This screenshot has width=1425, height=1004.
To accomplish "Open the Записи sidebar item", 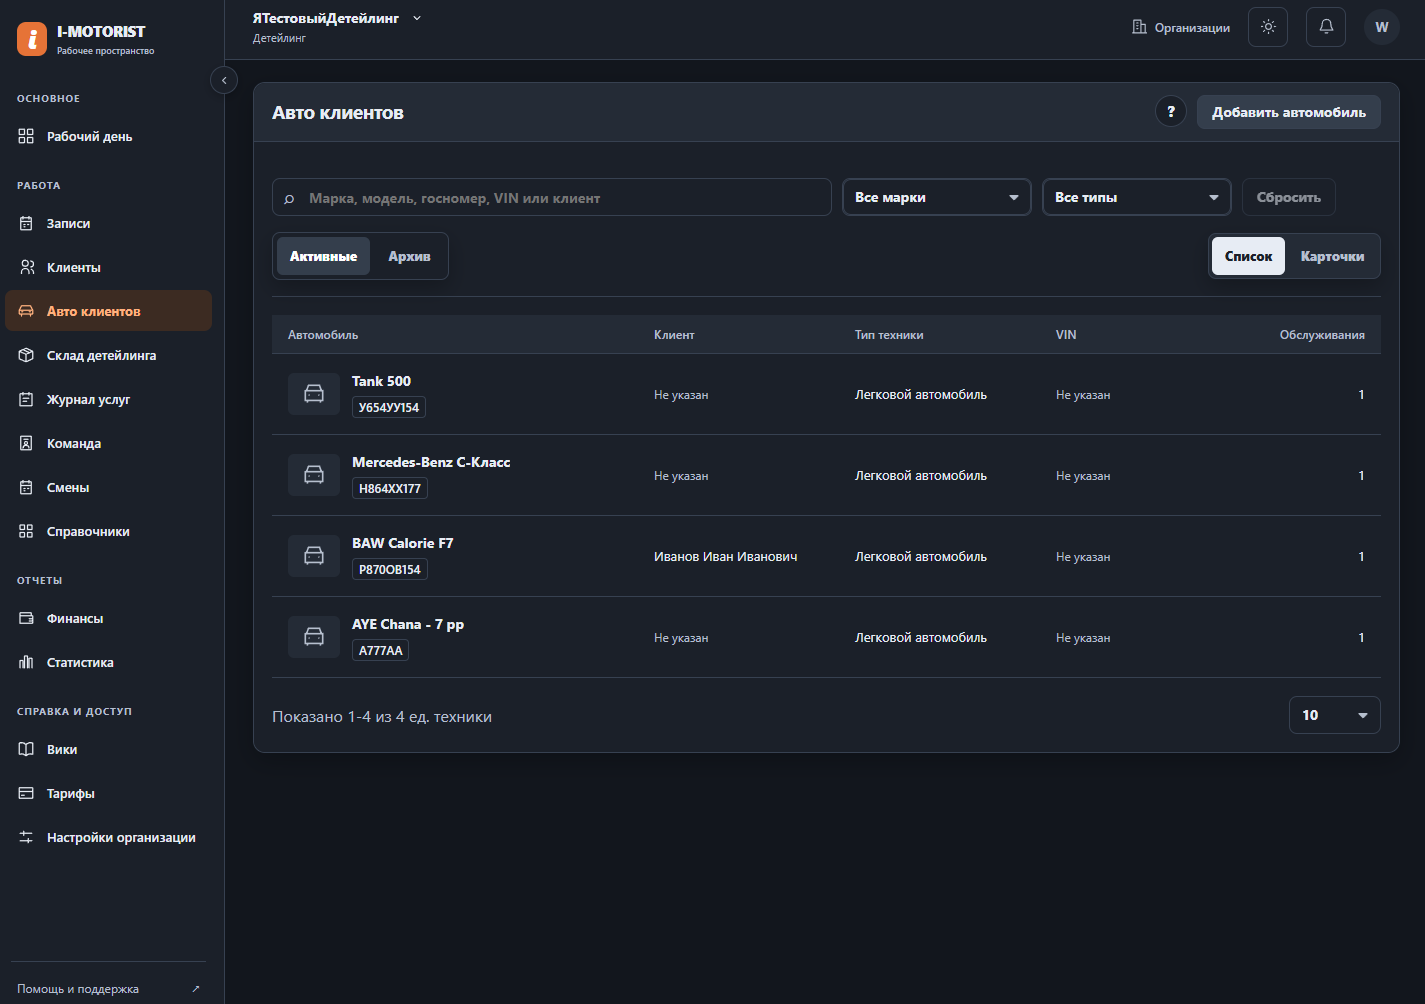I will pyautogui.click(x=108, y=223).
